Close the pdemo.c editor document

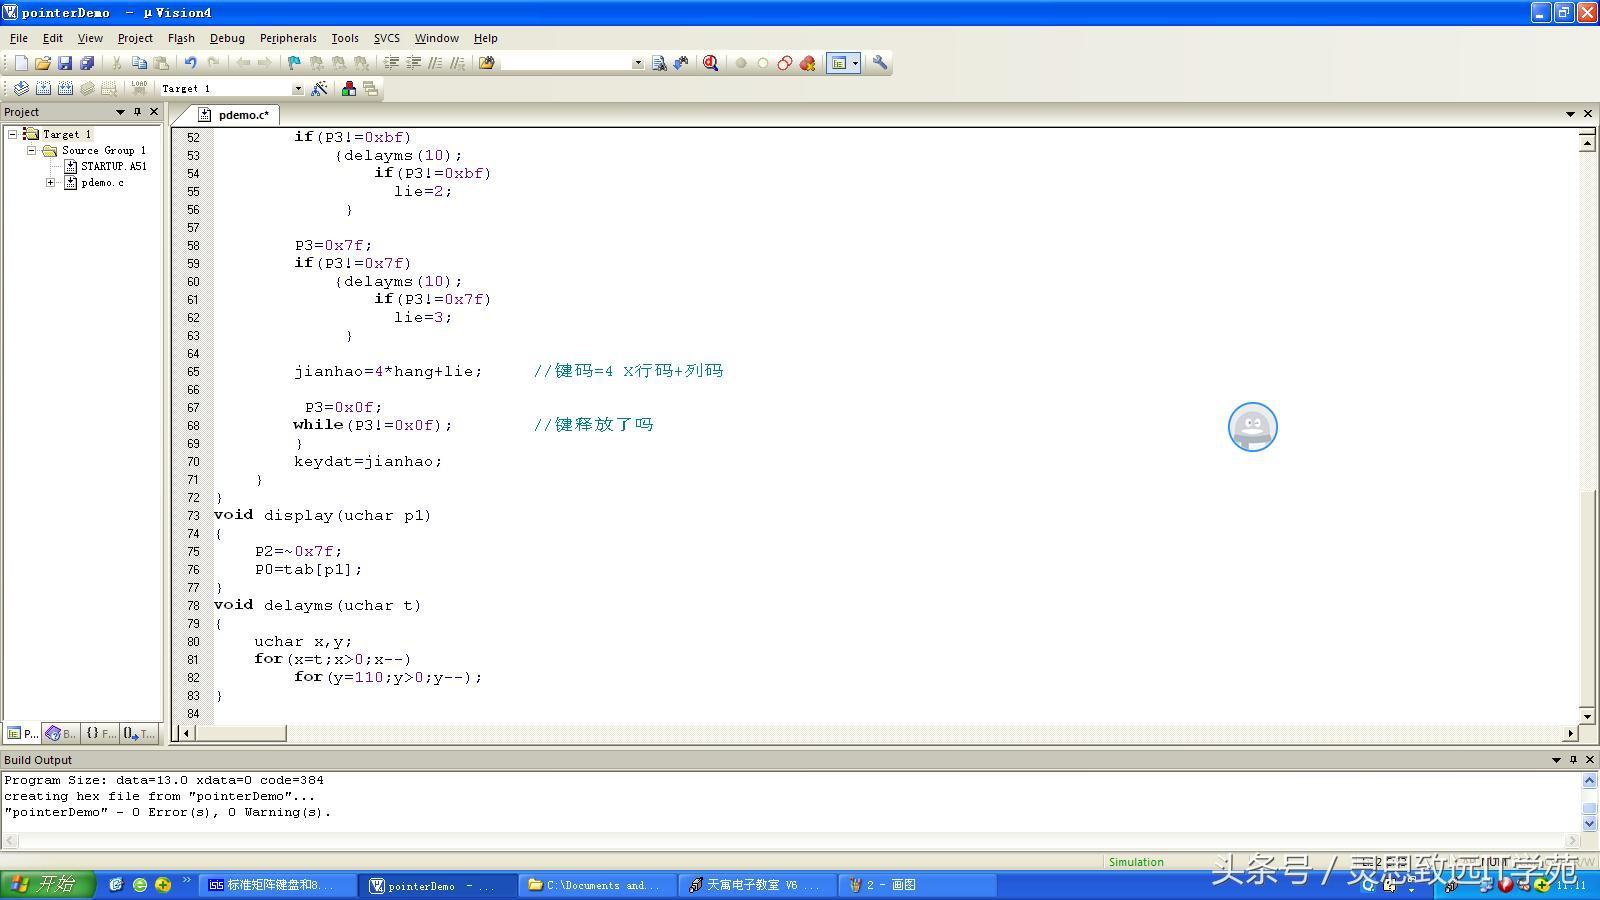point(1587,114)
